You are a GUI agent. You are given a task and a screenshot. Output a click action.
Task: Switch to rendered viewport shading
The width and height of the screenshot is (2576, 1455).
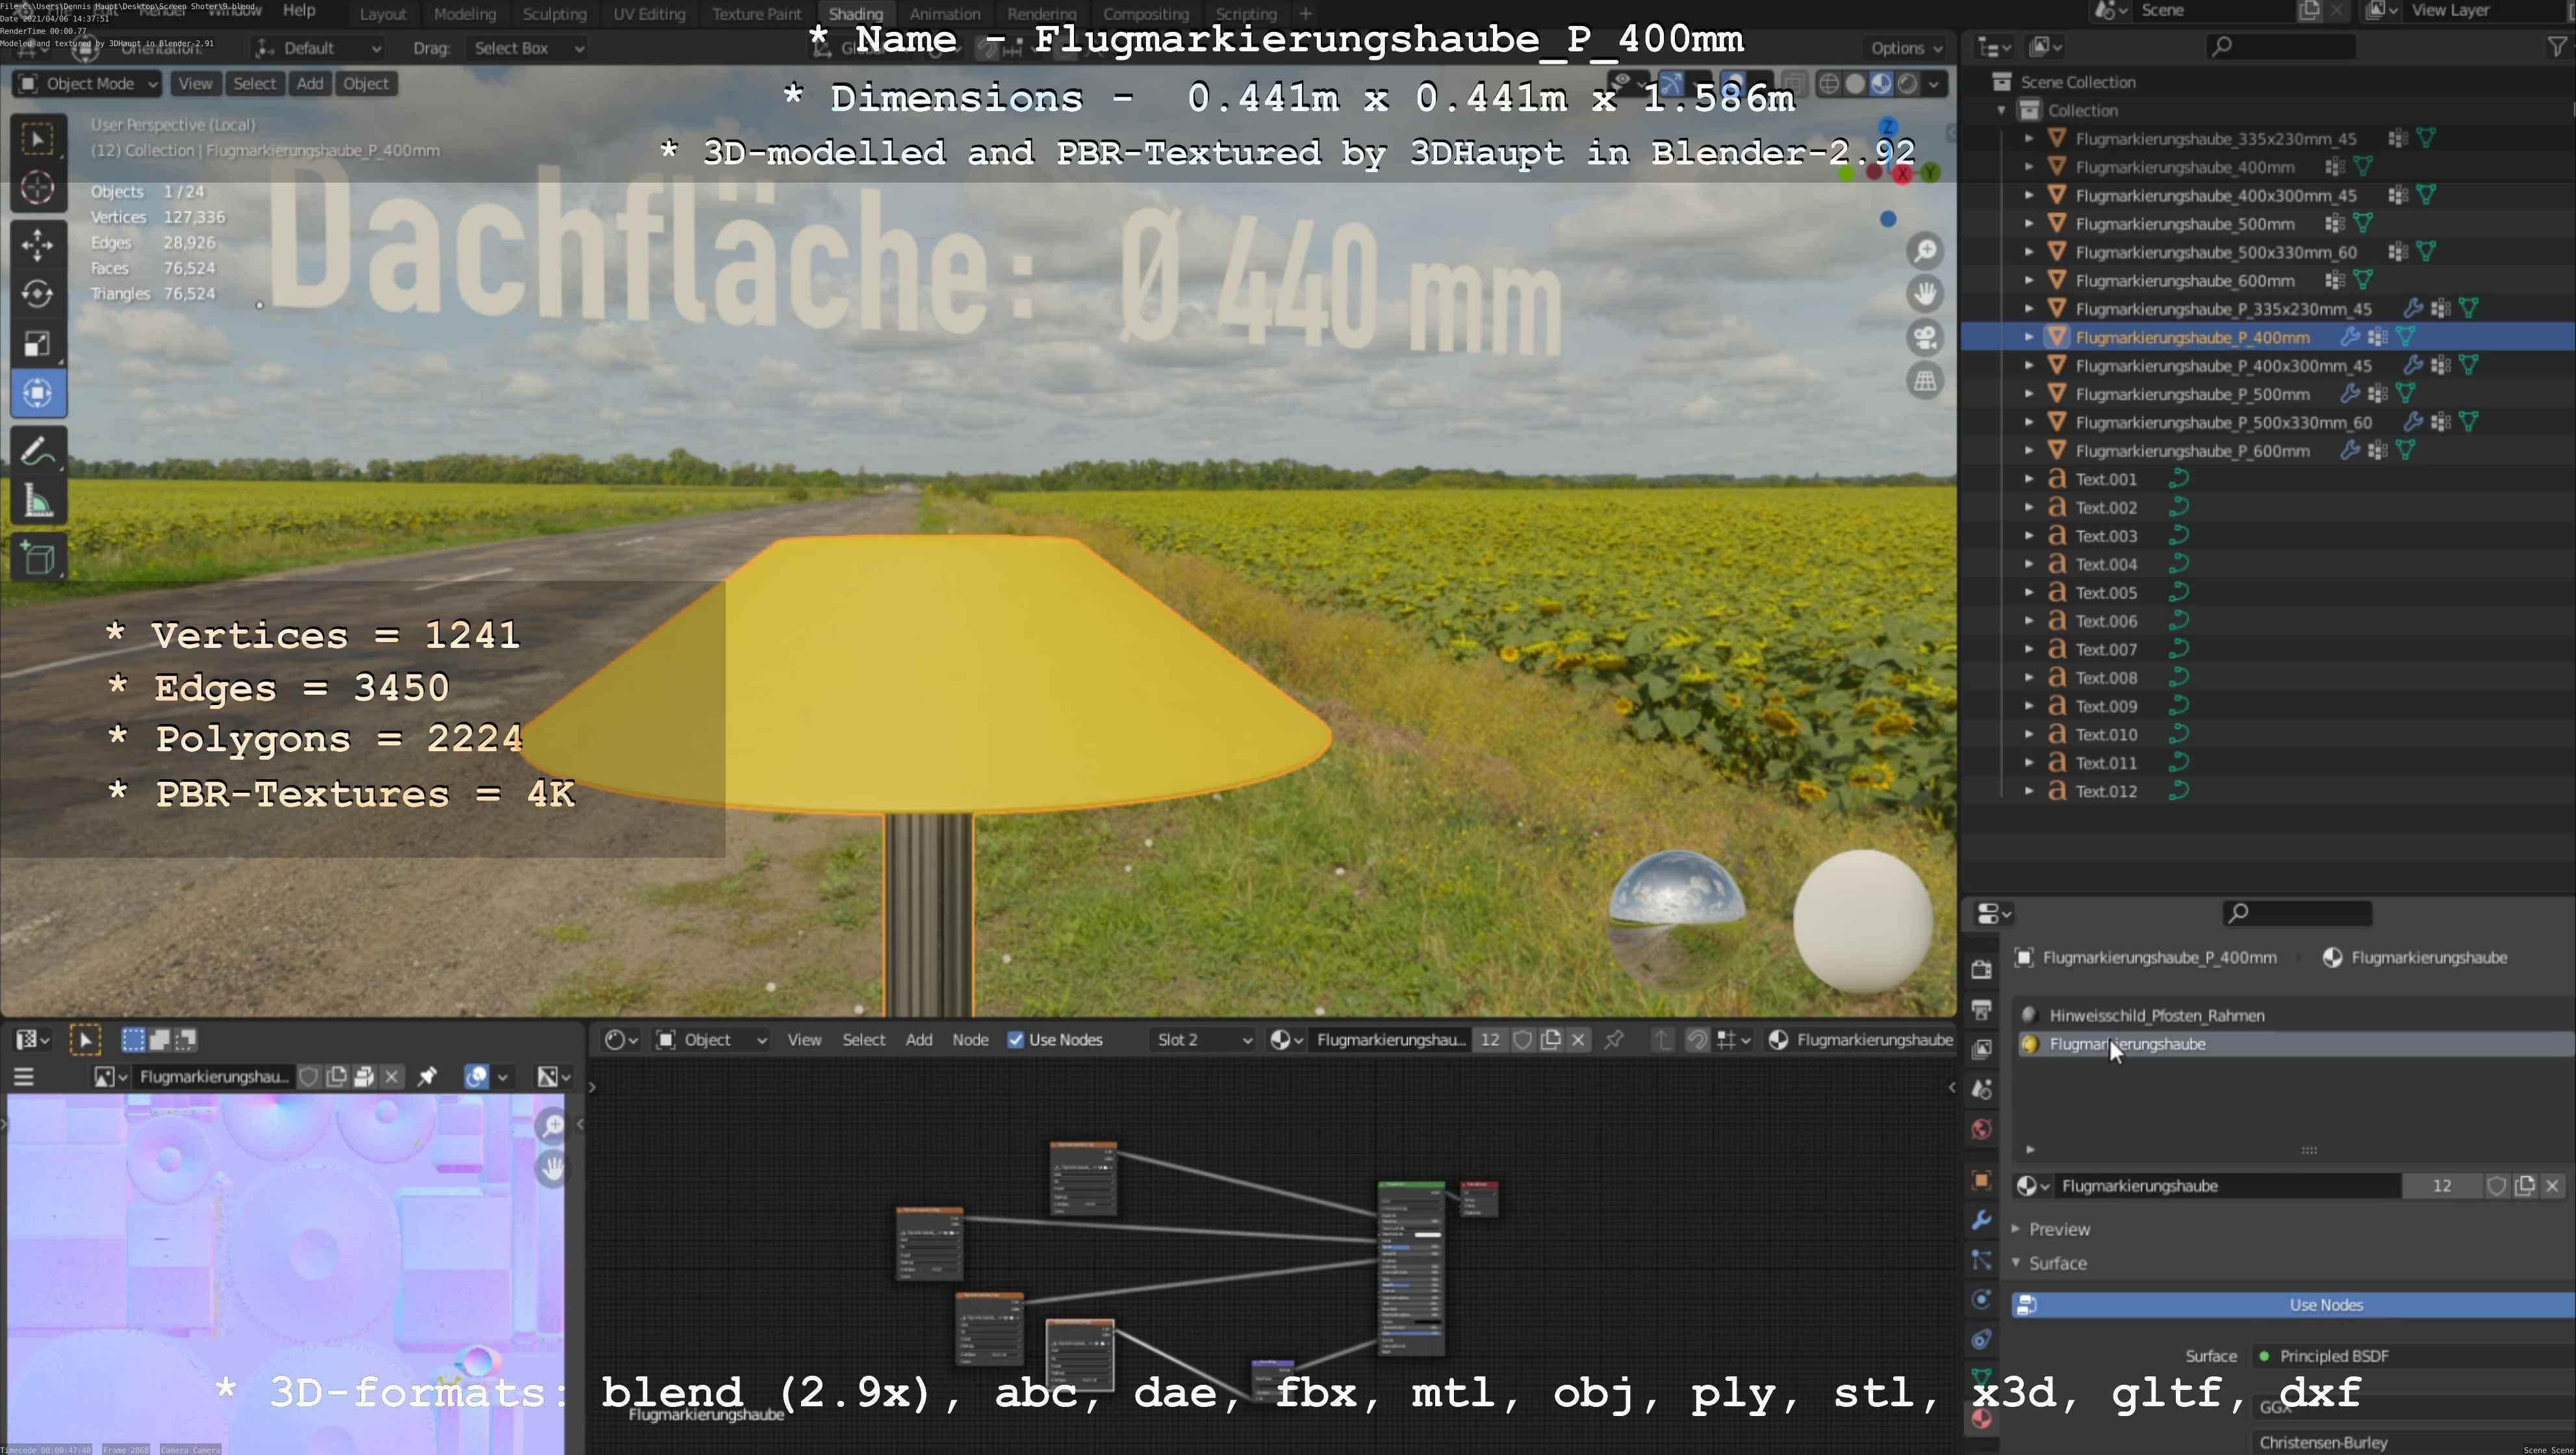(x=1907, y=84)
